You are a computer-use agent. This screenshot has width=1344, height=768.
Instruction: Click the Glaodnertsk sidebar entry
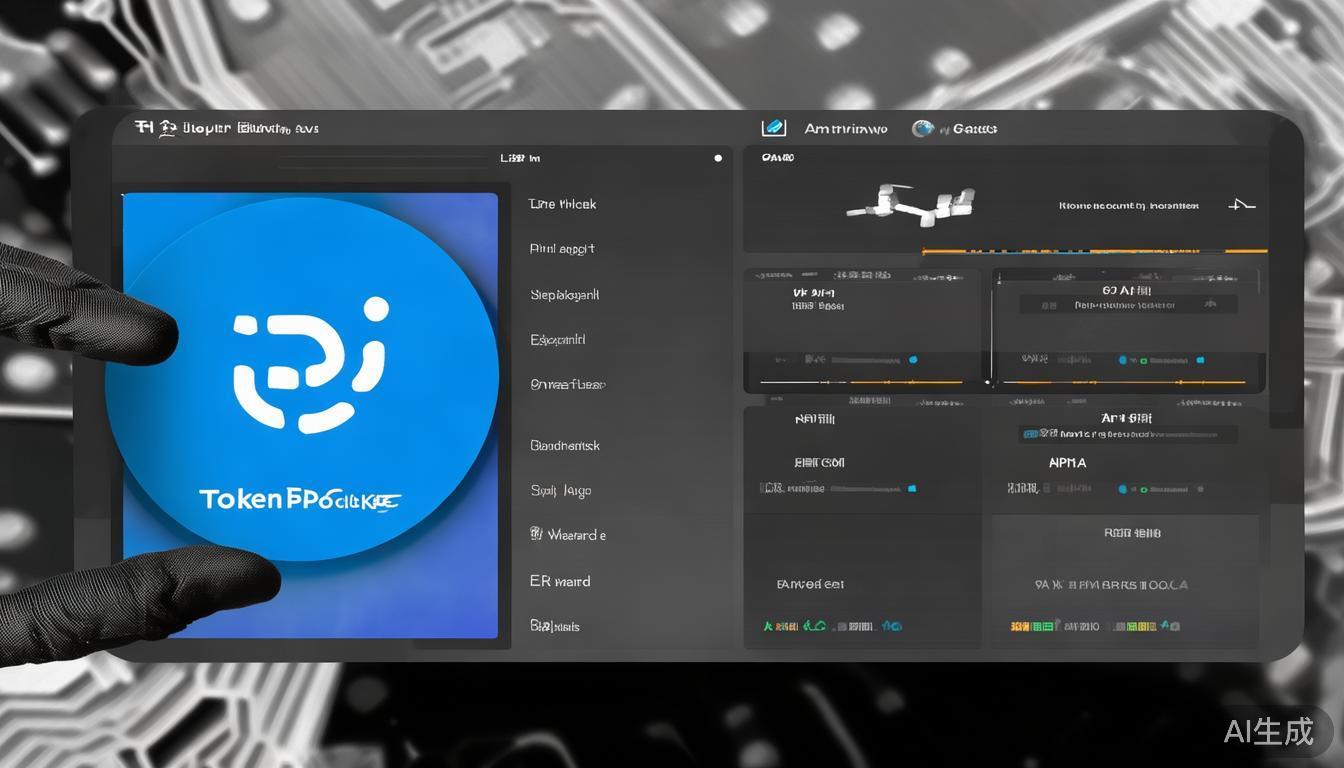click(565, 445)
